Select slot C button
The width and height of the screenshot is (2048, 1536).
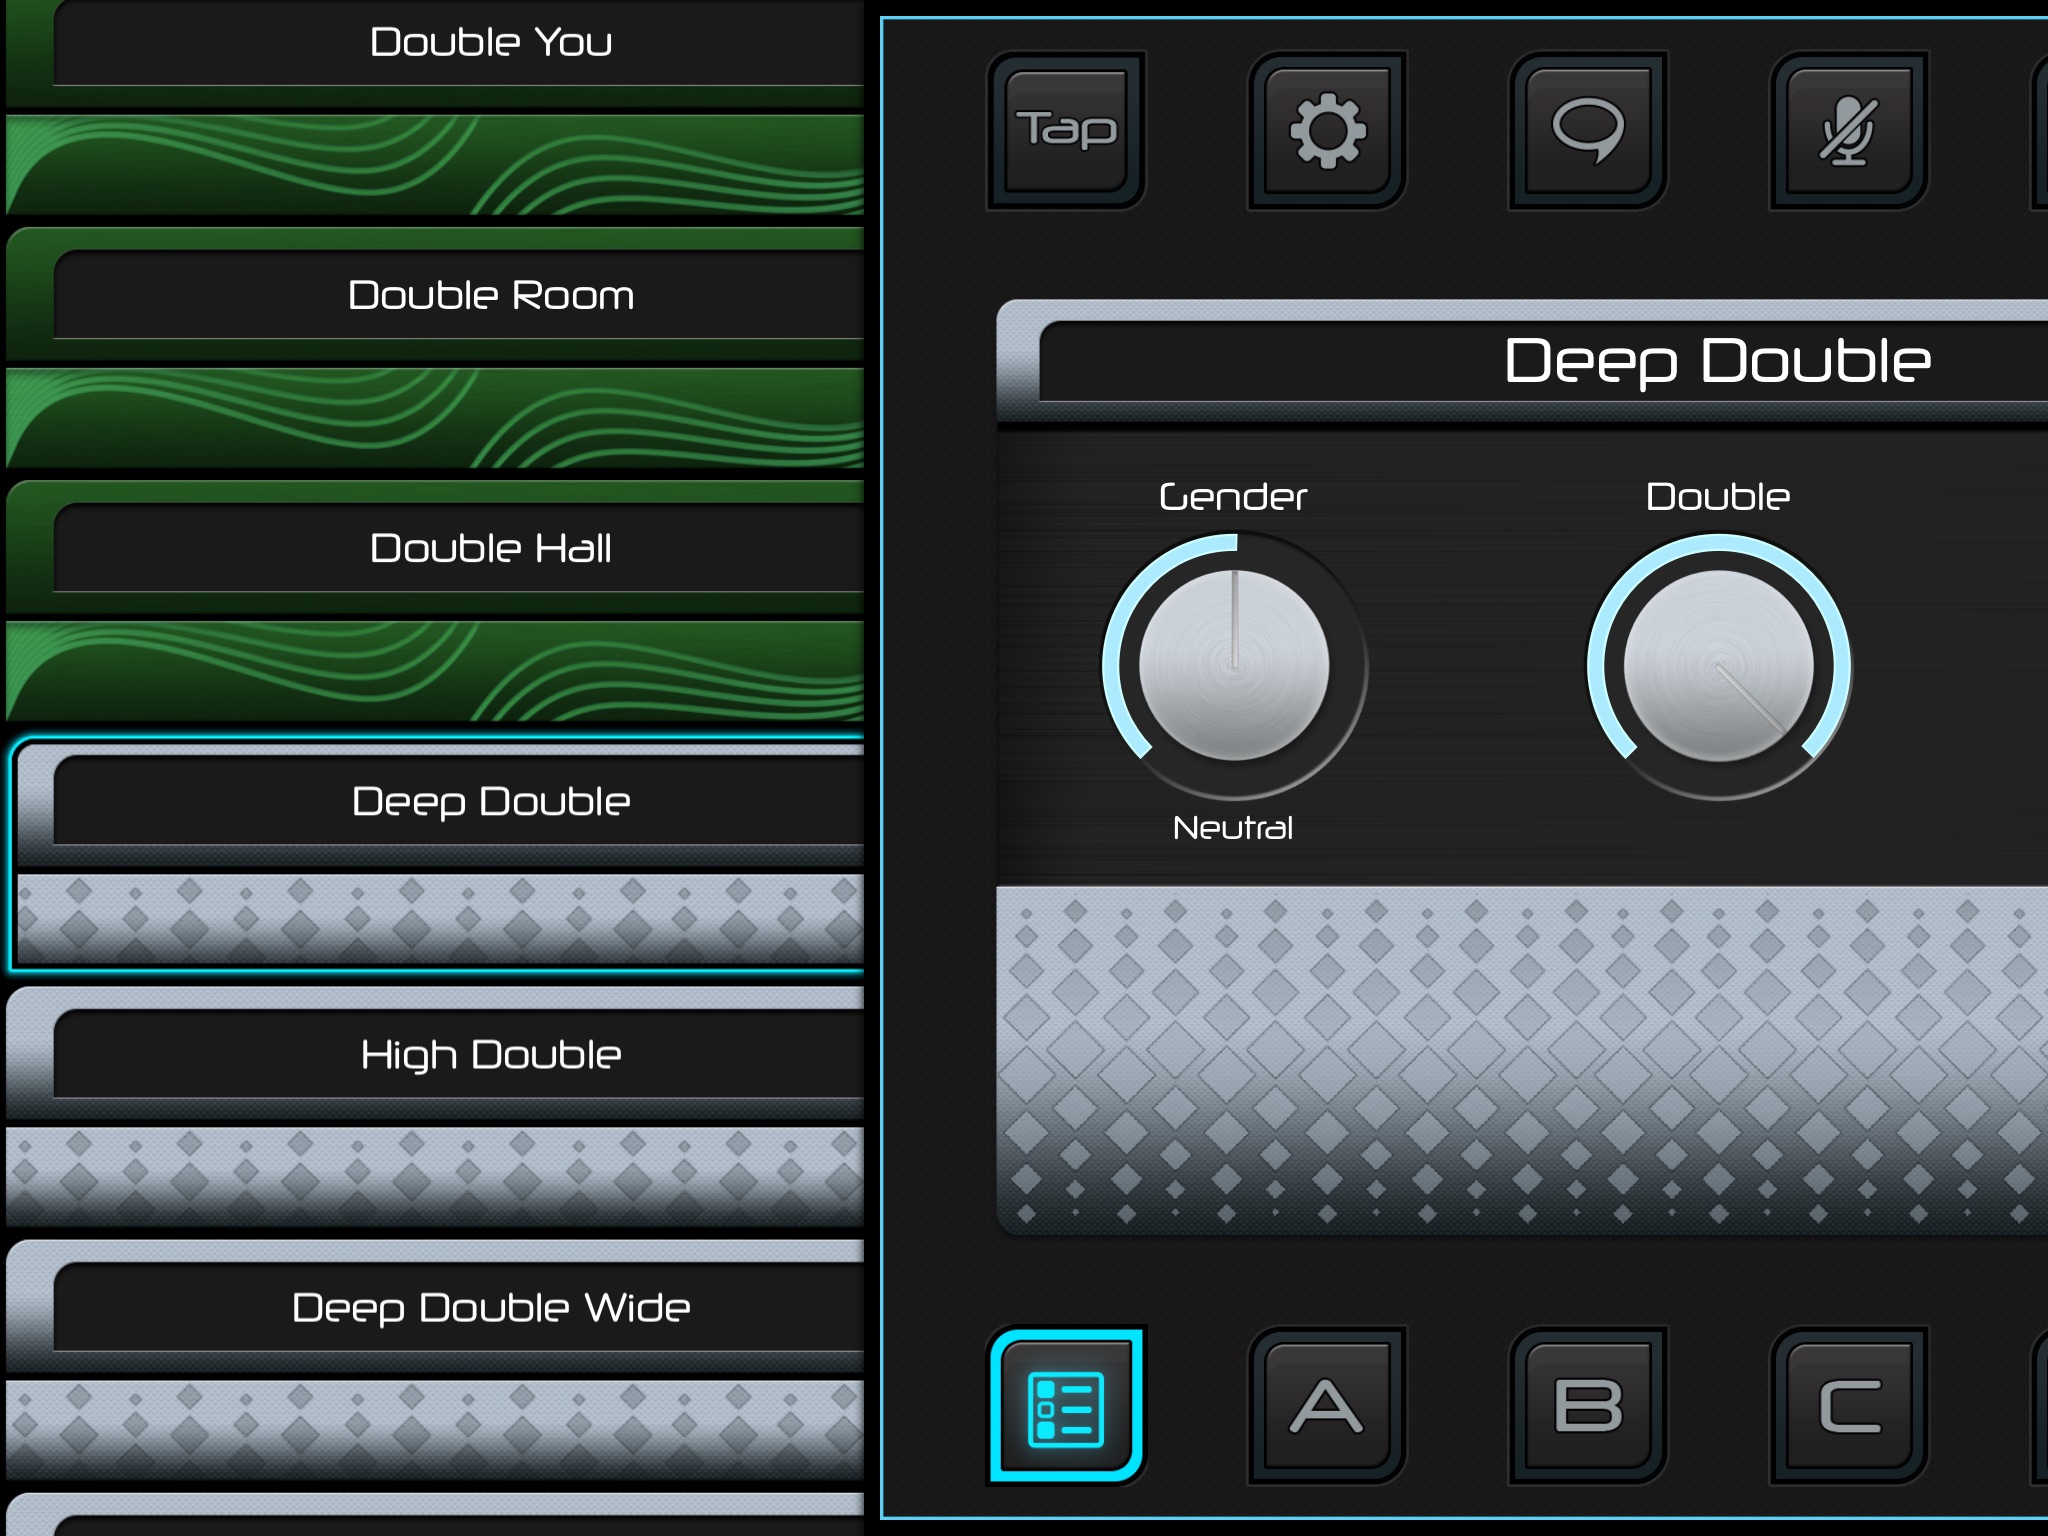(1848, 1406)
